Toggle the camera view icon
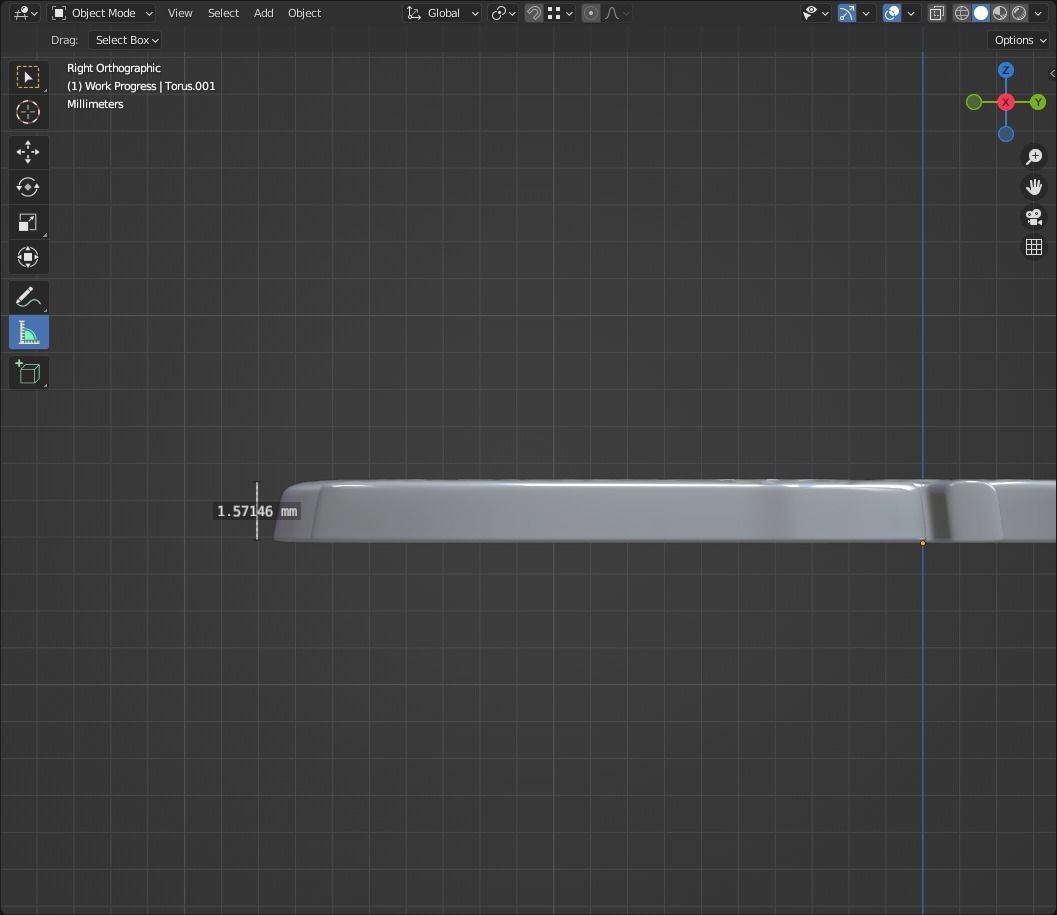1057x915 pixels. pos(1034,217)
